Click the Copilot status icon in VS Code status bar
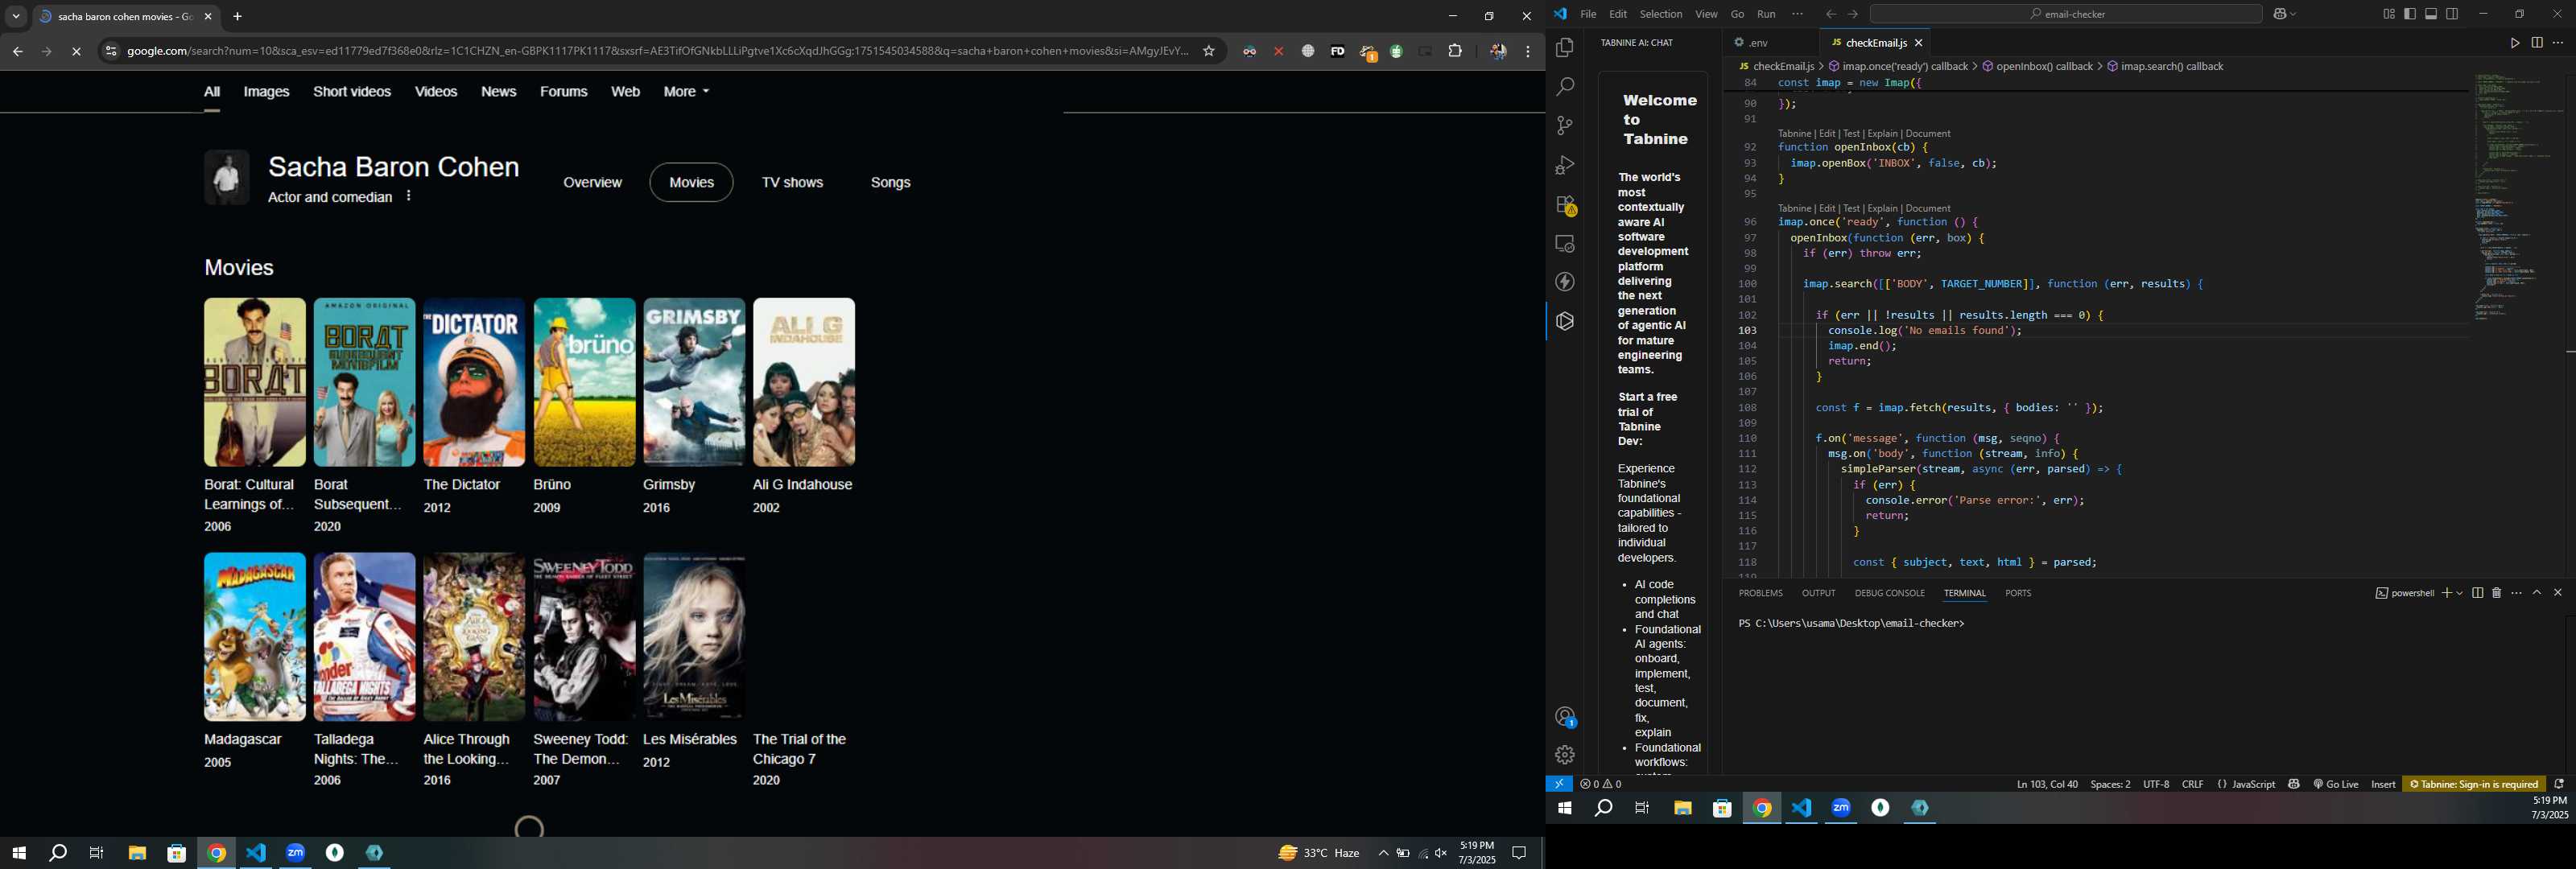This screenshot has height=869, width=2576. coord(2293,784)
